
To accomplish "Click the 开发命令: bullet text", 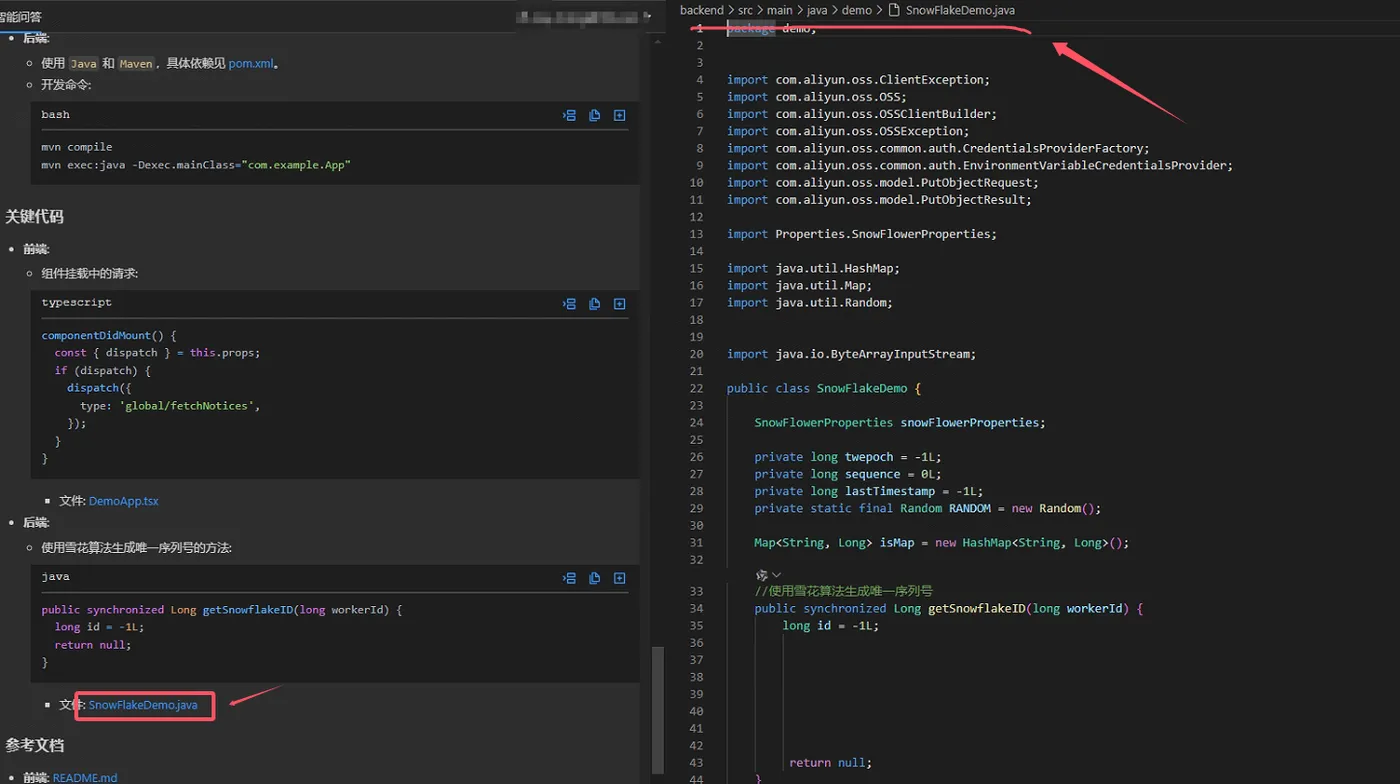I will tap(66, 85).
